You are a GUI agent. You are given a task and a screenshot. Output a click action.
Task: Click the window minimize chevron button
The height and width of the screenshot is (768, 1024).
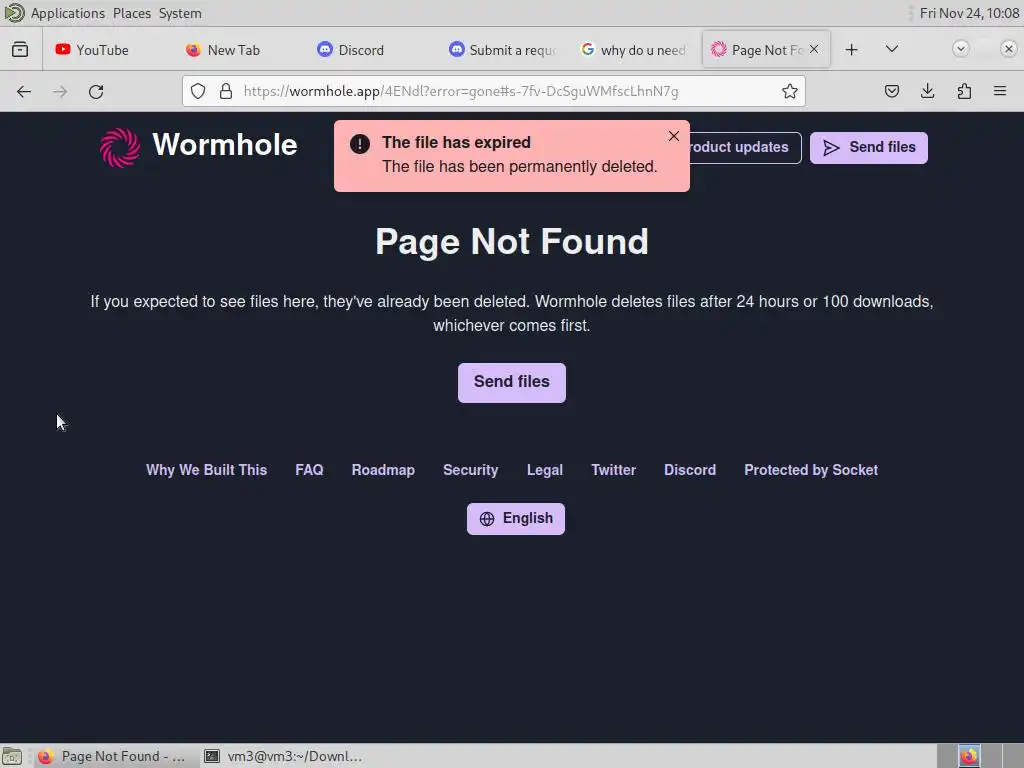point(961,49)
